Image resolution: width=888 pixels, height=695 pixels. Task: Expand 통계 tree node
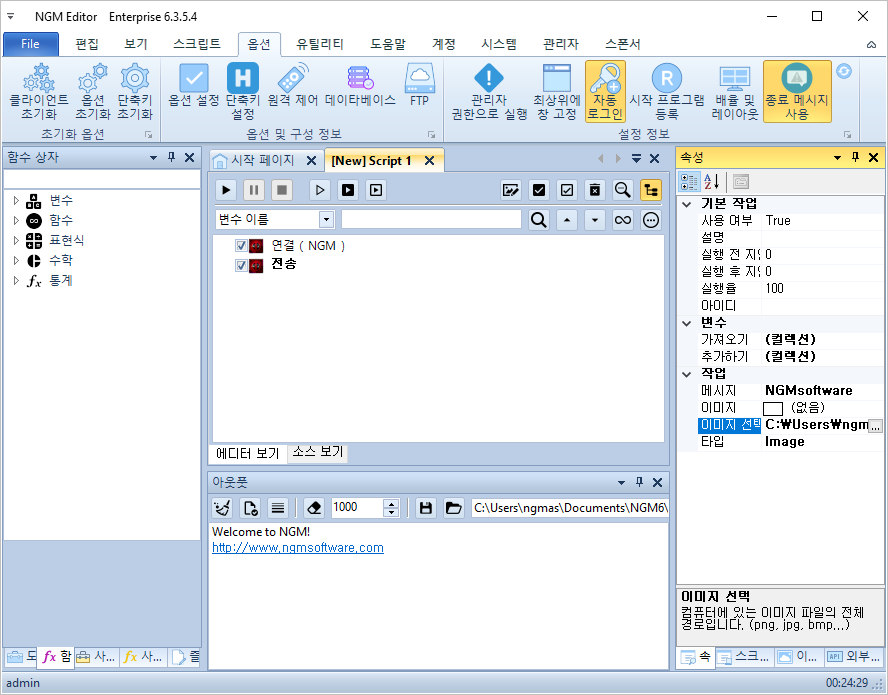(16, 280)
